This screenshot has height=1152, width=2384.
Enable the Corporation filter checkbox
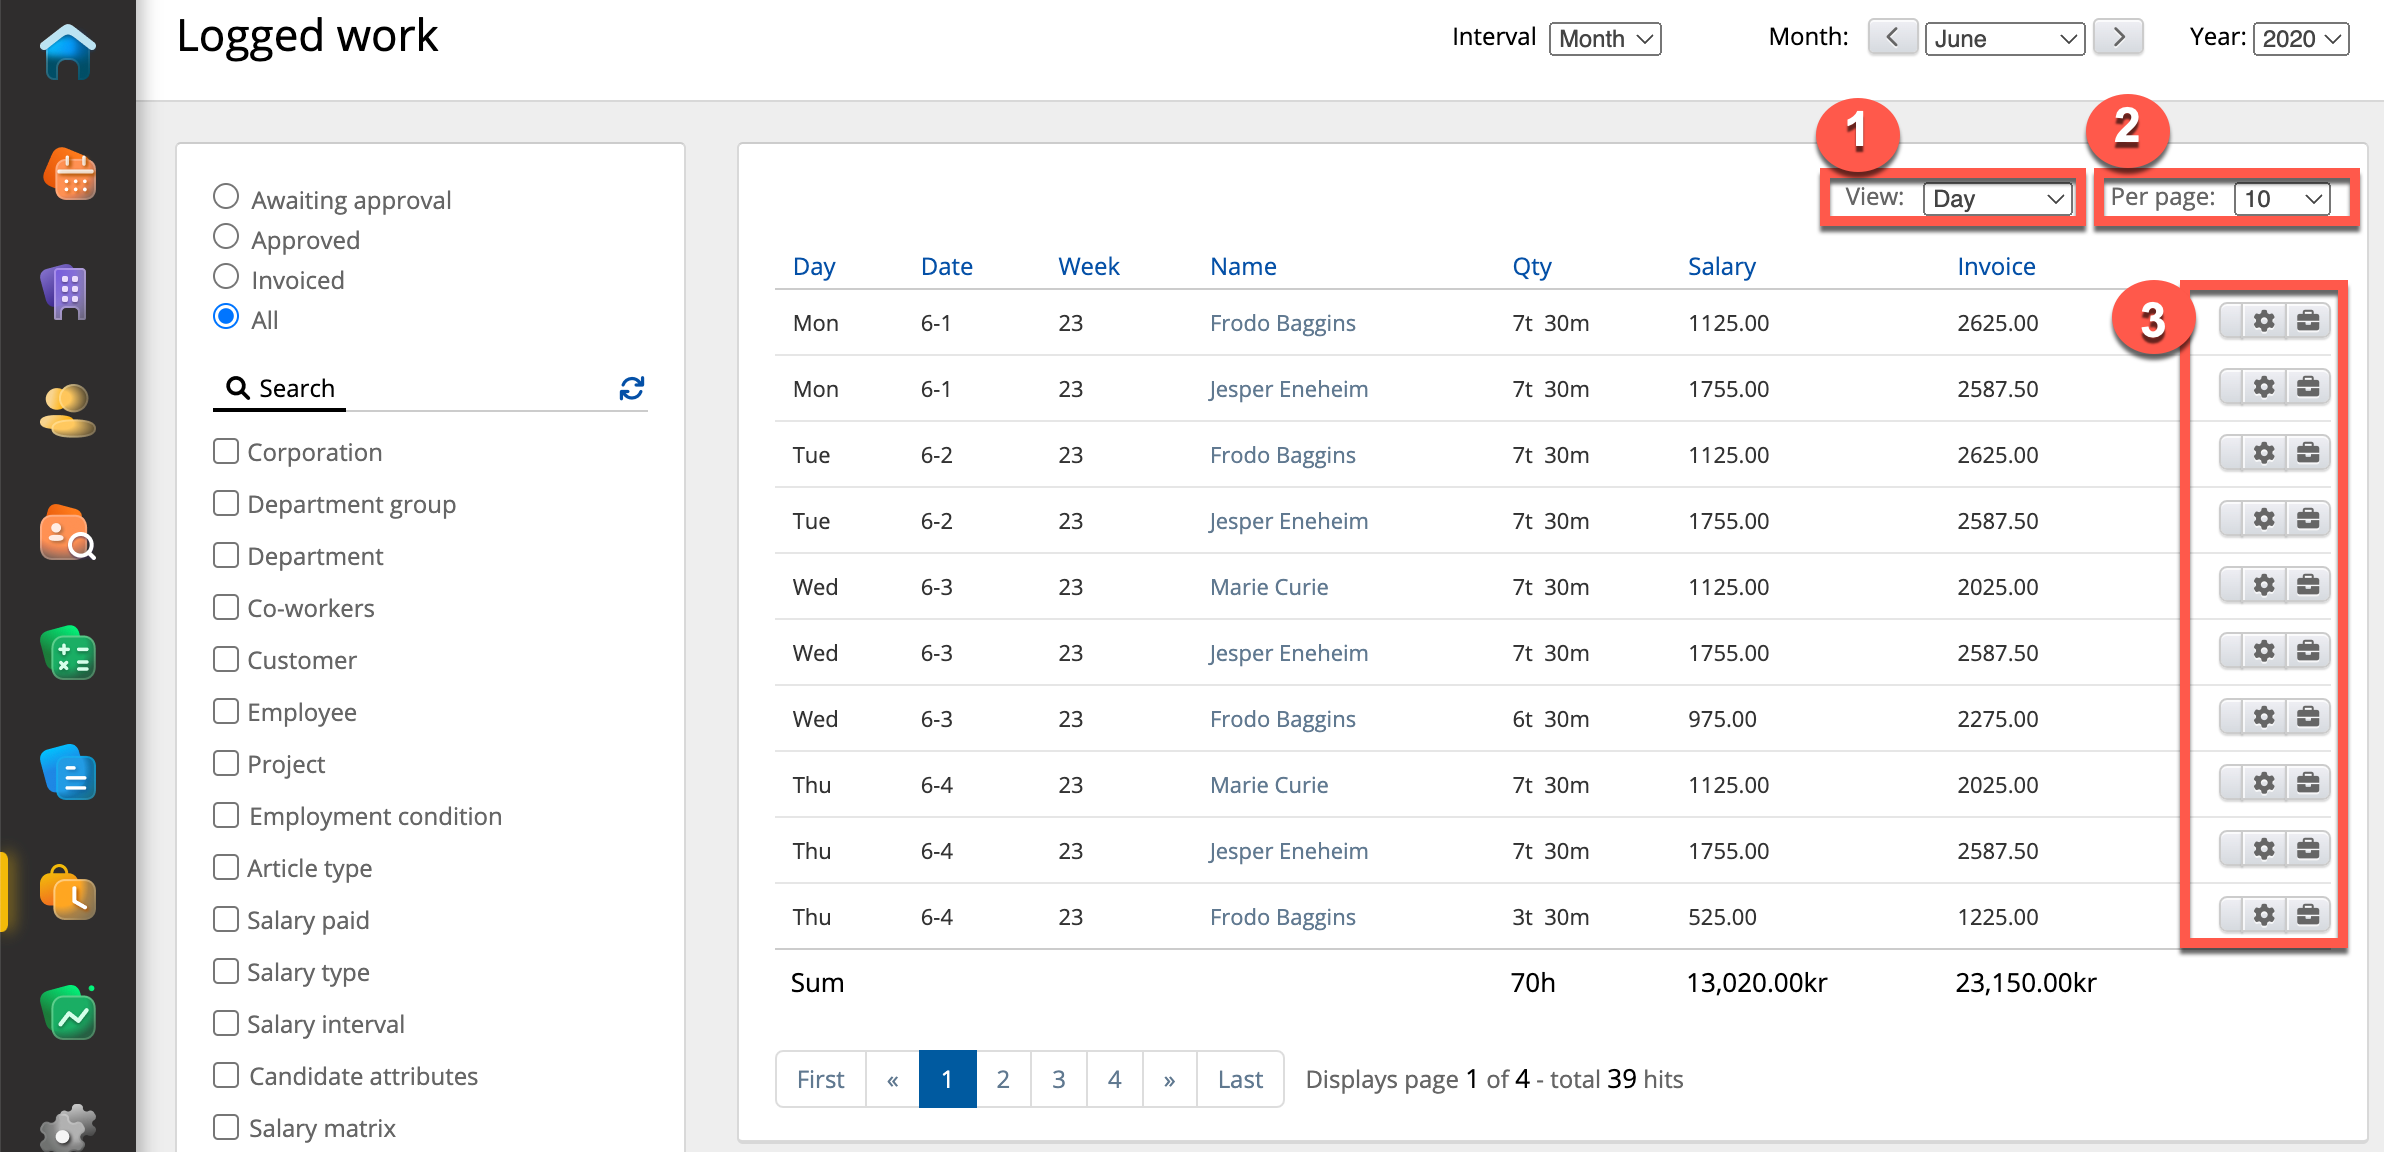[226, 451]
